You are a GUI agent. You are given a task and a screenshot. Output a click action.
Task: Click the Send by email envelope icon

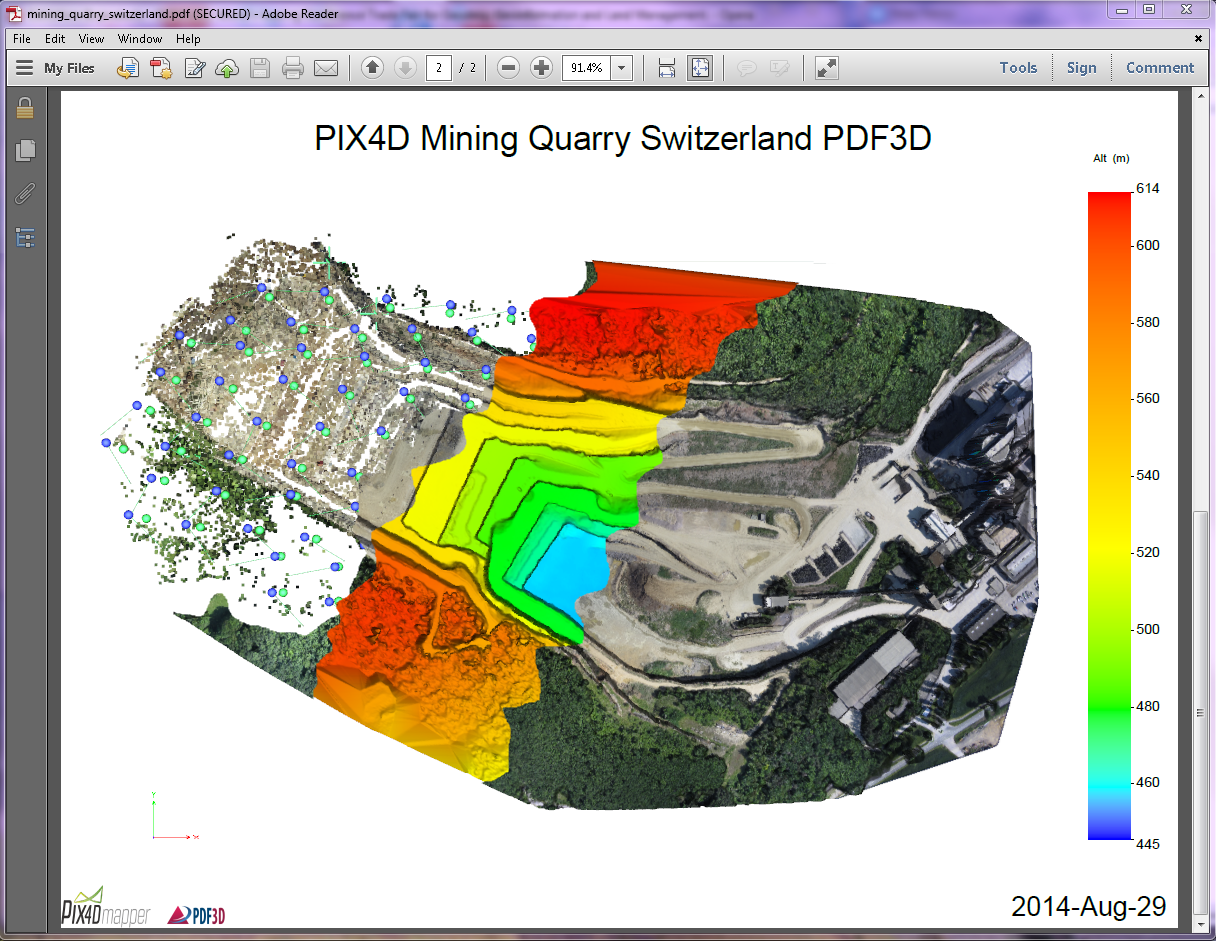pos(326,68)
